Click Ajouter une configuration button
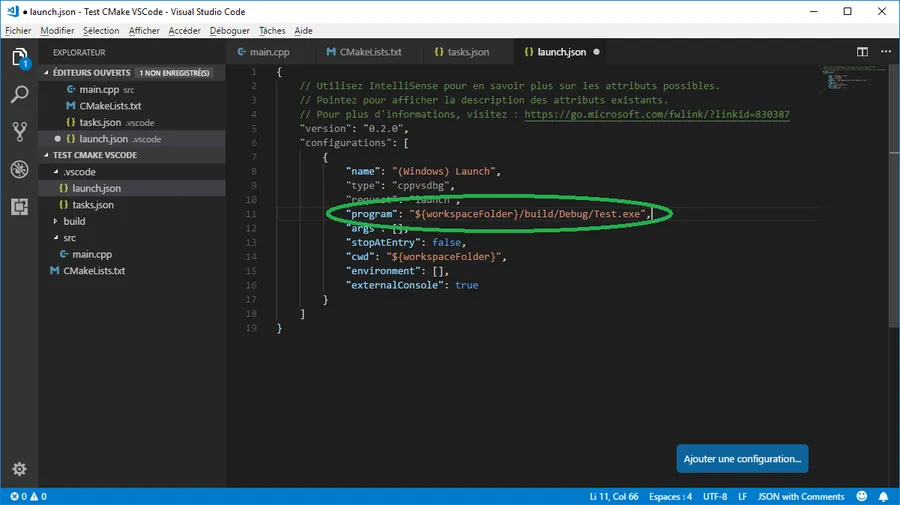The height and width of the screenshot is (505, 900). tap(742, 459)
